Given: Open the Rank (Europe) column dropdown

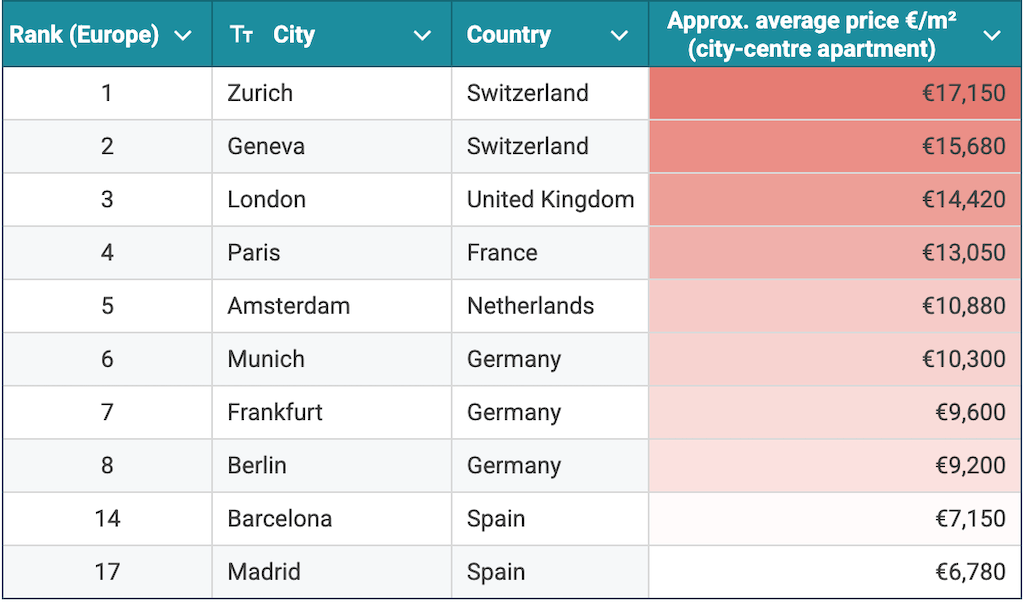Looking at the screenshot, I should pos(183,35).
